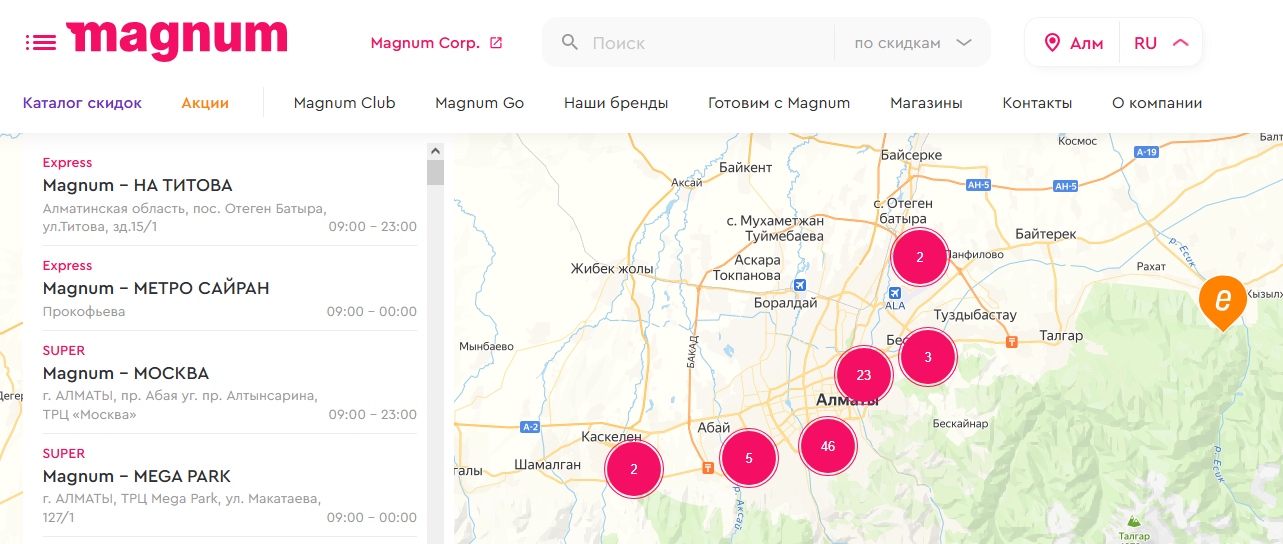Open the Алм city selector
The image size is (1283, 544).
1074,43
